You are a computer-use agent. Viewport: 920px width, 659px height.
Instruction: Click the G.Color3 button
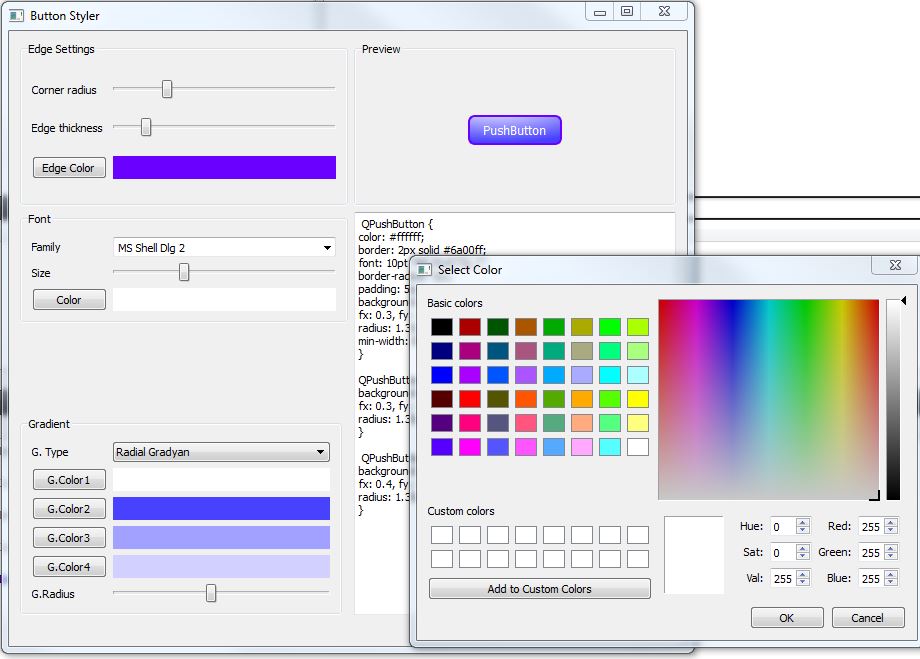[x=68, y=537]
